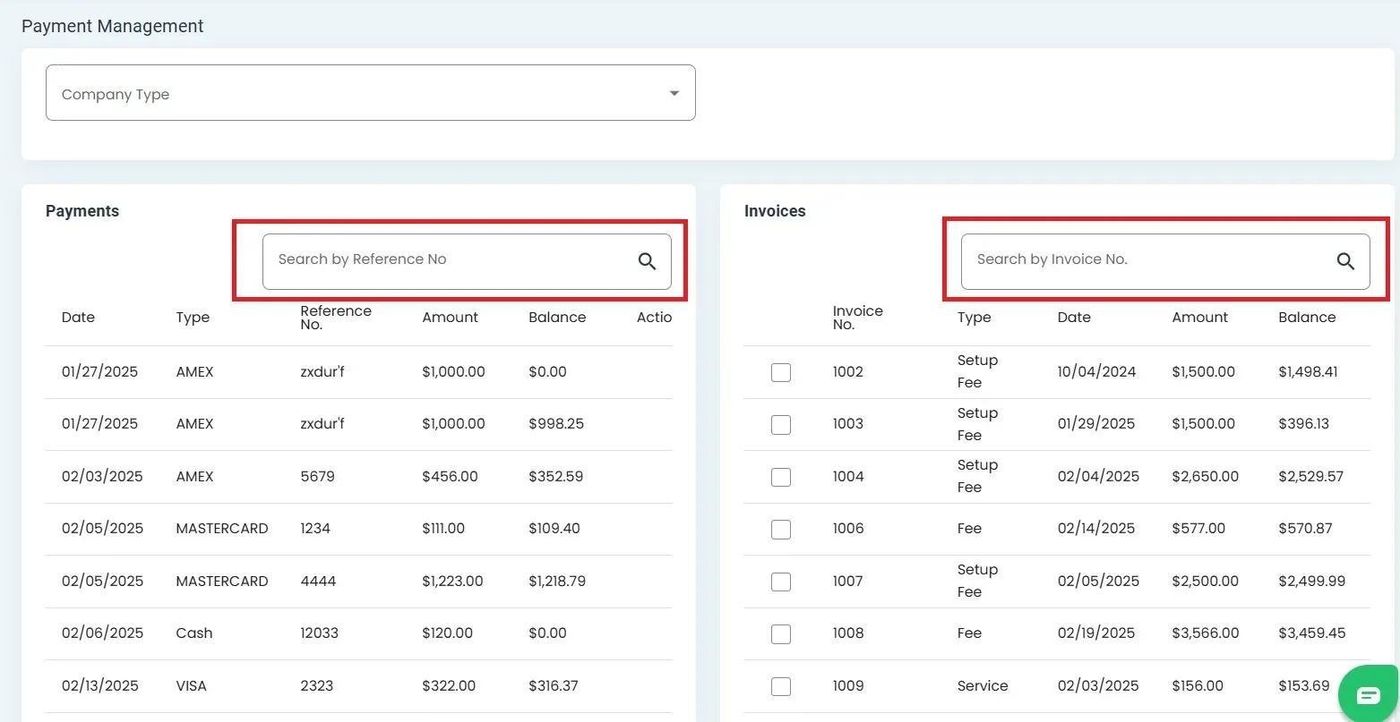
Task: Expand the Company Type dropdown arrow
Action: click(x=674, y=93)
